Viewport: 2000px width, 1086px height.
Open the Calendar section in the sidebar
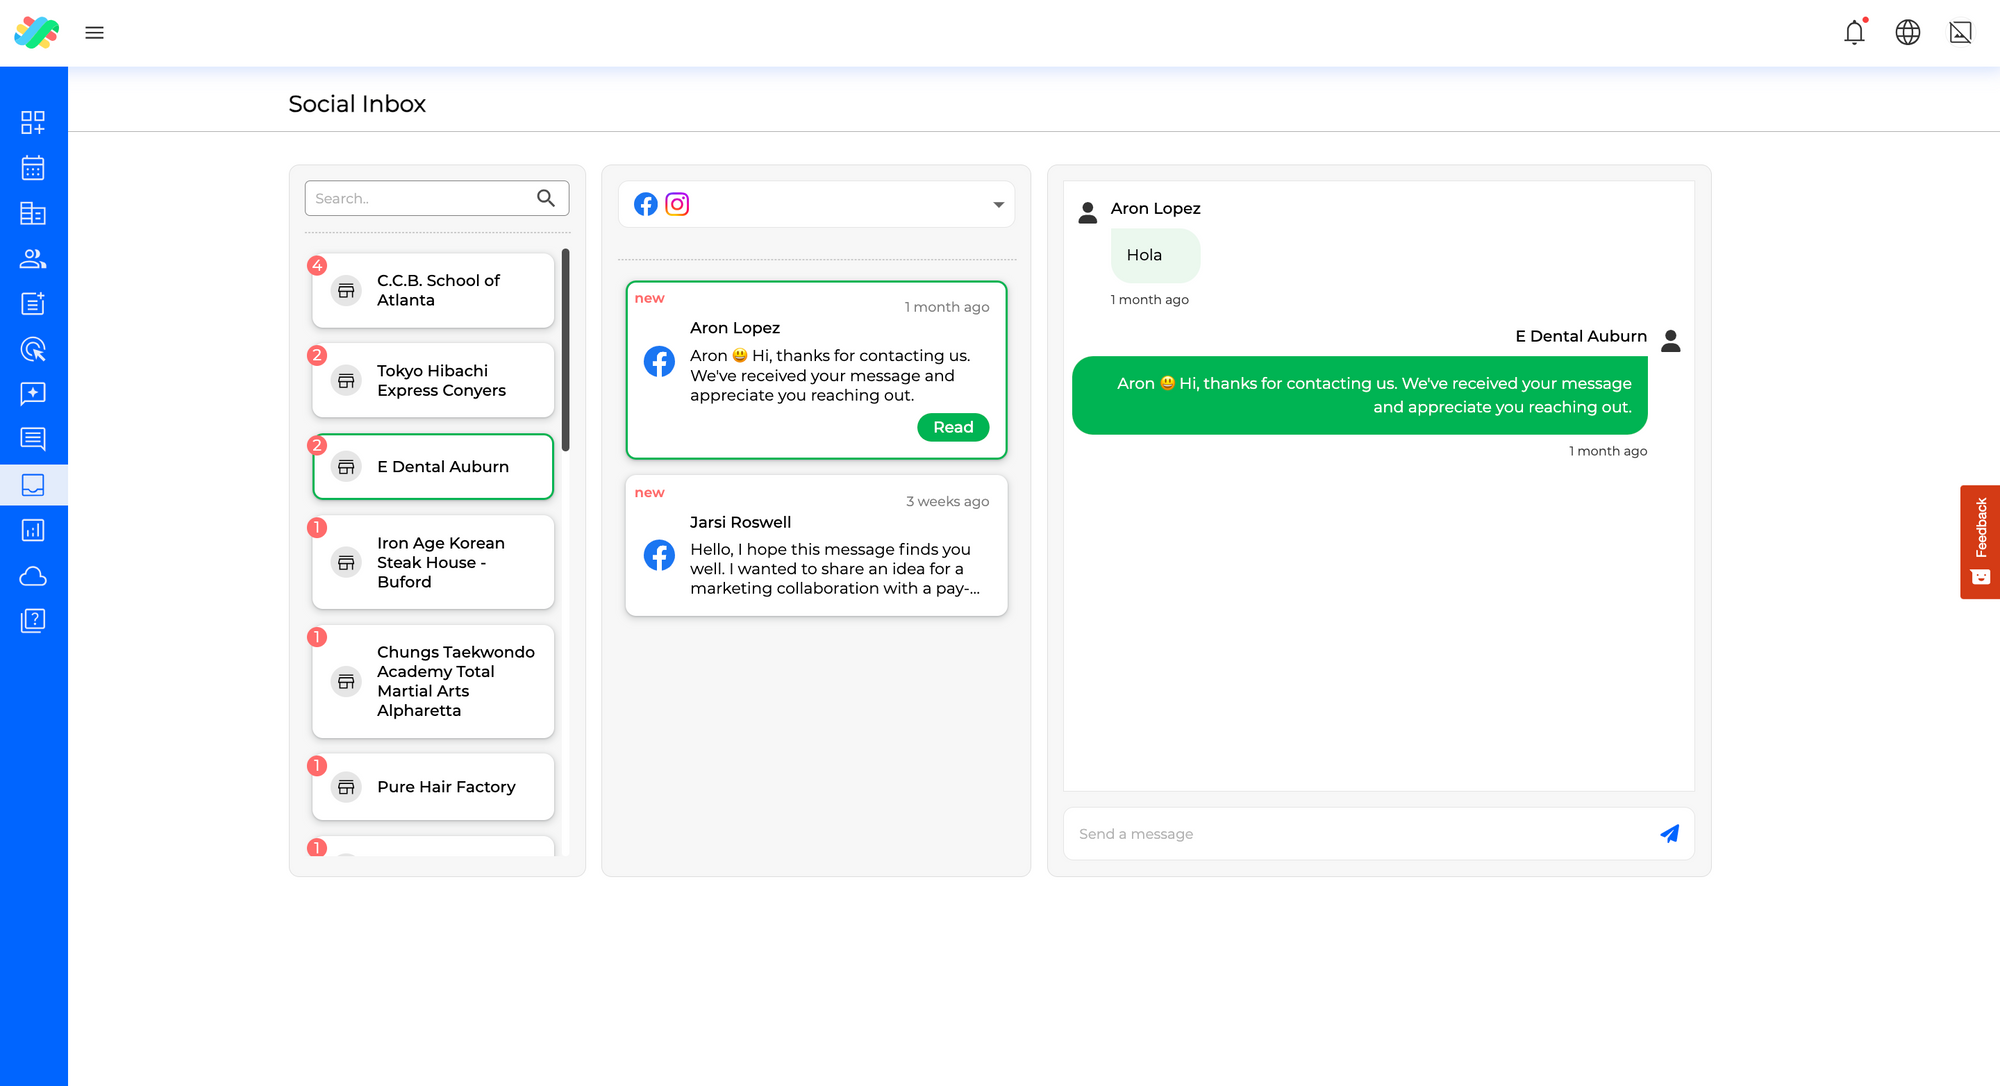(x=34, y=168)
